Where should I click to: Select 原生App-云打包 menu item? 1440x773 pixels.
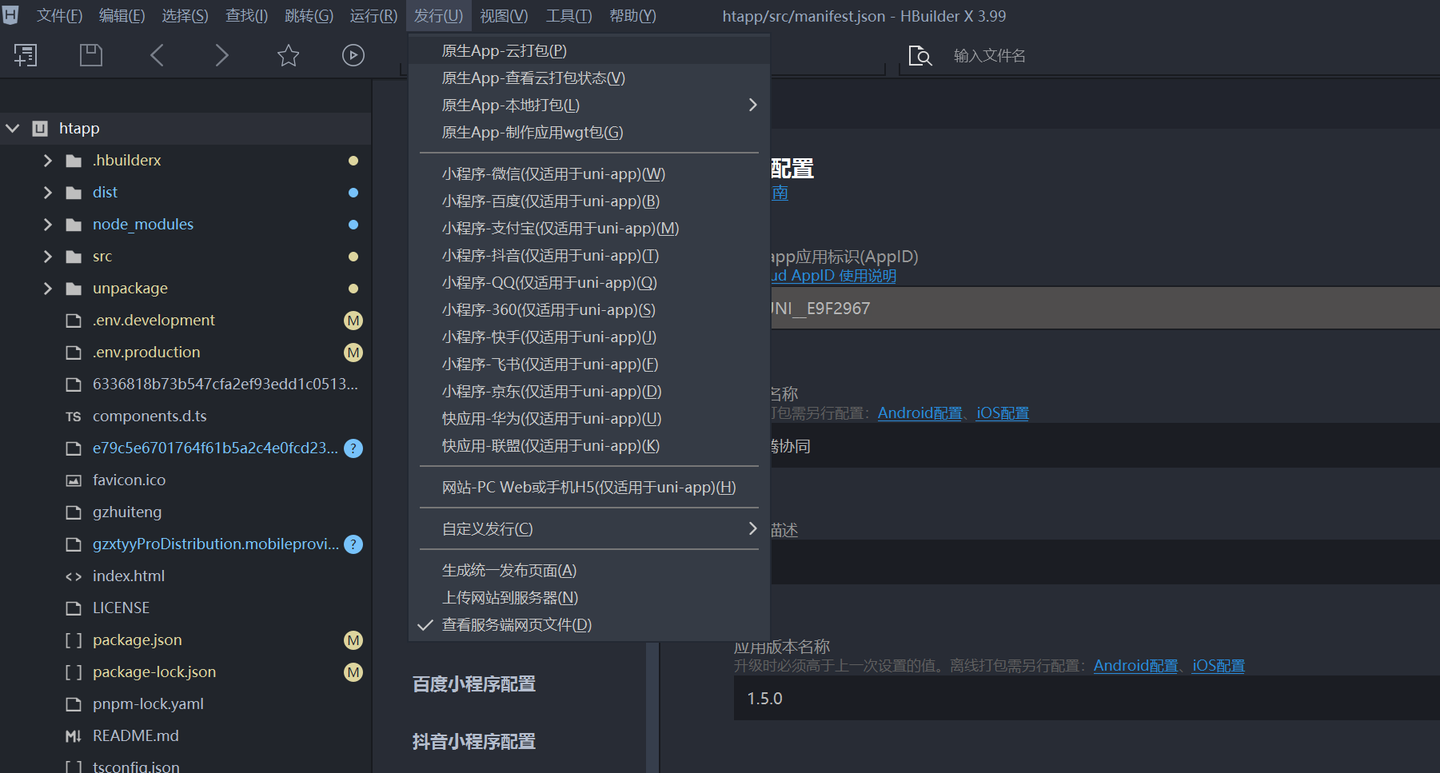click(504, 51)
